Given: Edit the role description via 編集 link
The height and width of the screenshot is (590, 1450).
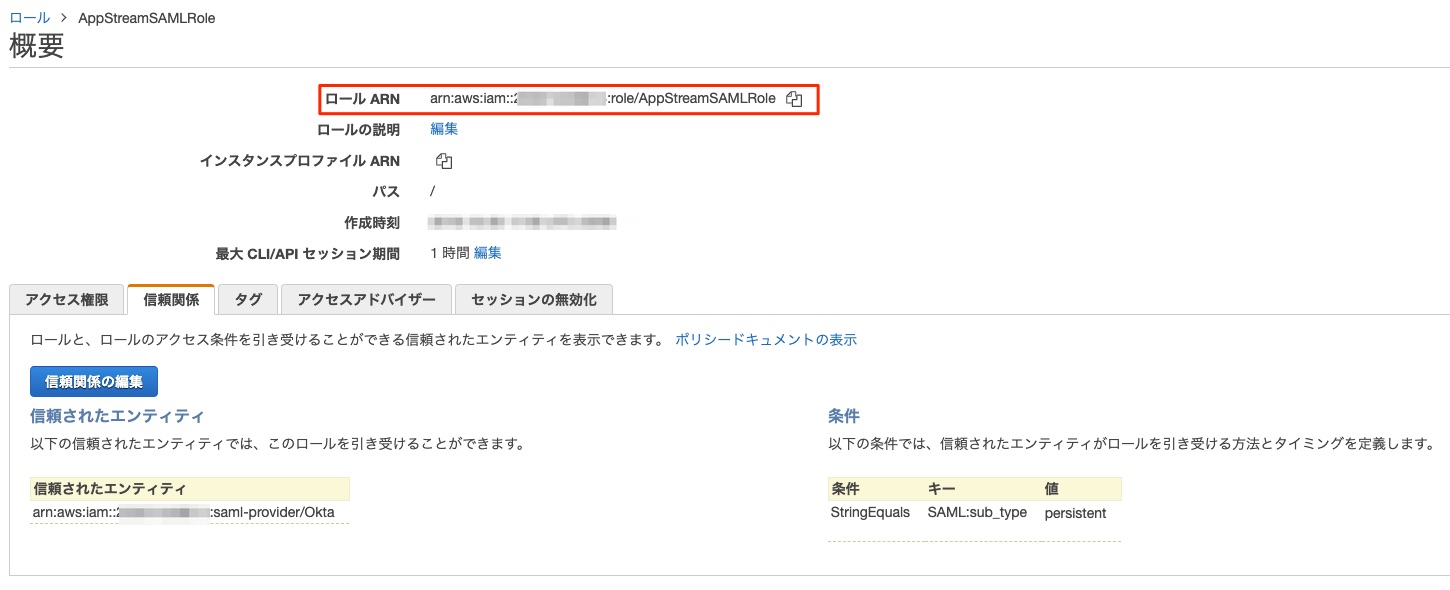Looking at the screenshot, I should pos(444,128).
